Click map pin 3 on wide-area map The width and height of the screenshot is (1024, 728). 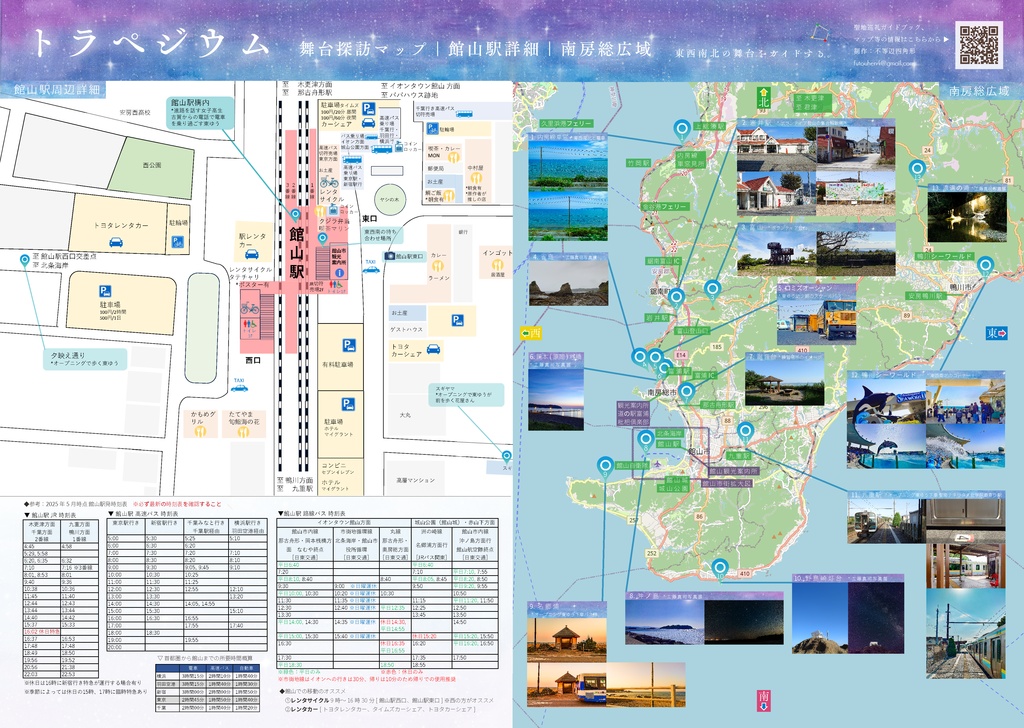tap(712, 289)
